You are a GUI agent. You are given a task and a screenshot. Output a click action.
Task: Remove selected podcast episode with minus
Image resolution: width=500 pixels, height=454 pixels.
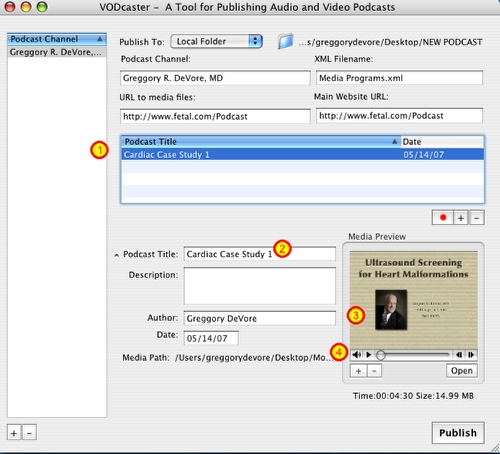(477, 218)
